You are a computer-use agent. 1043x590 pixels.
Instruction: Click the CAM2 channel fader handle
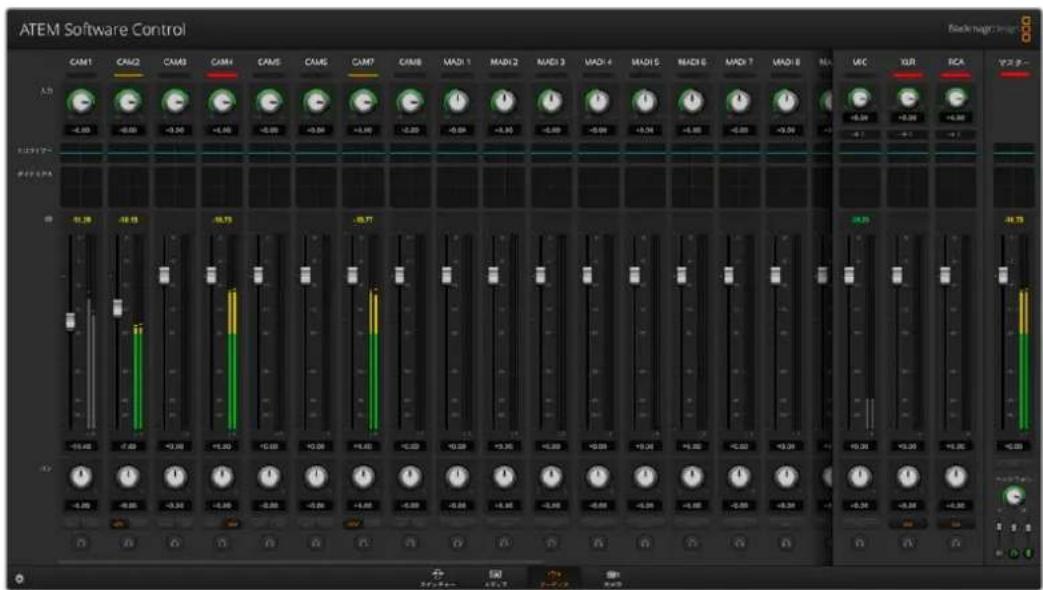118,307
